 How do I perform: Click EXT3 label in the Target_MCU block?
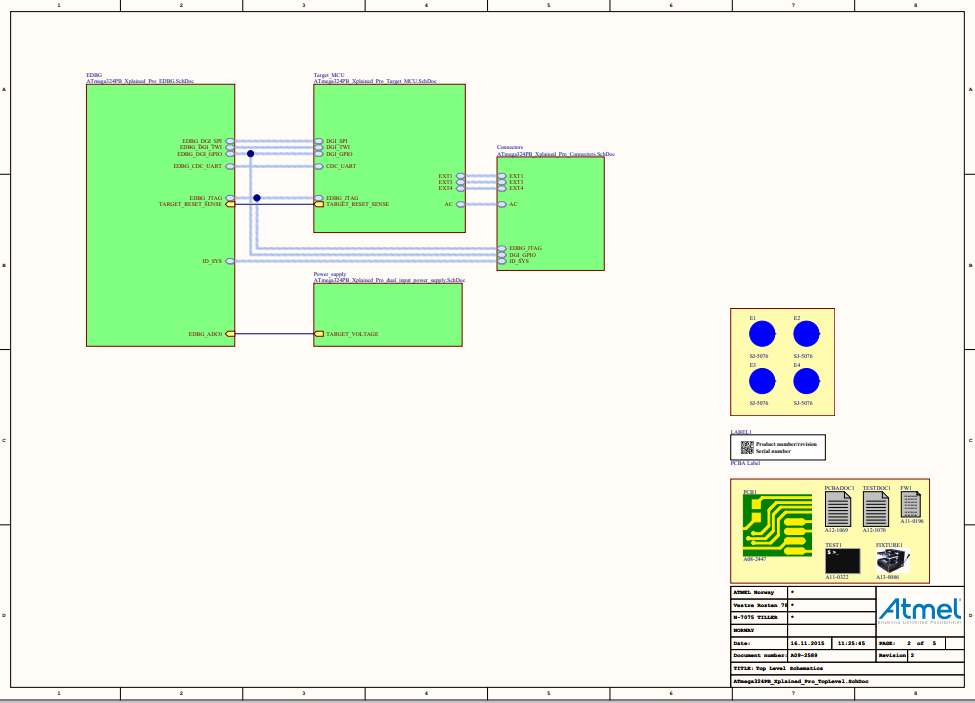point(445,182)
